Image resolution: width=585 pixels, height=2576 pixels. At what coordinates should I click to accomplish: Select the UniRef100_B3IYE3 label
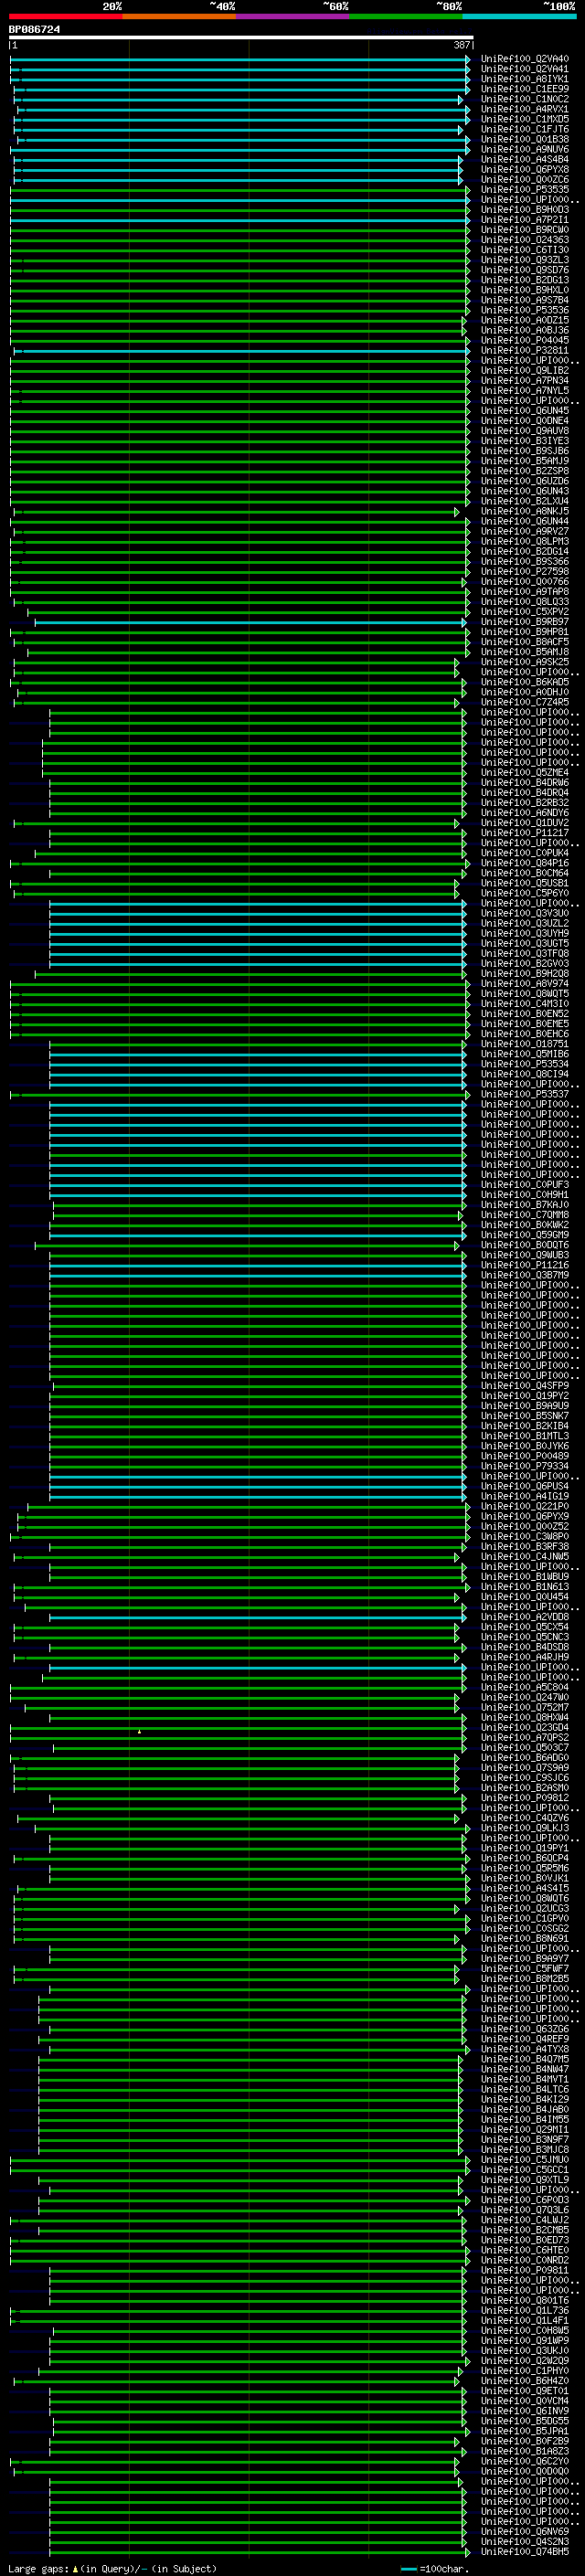524,441
